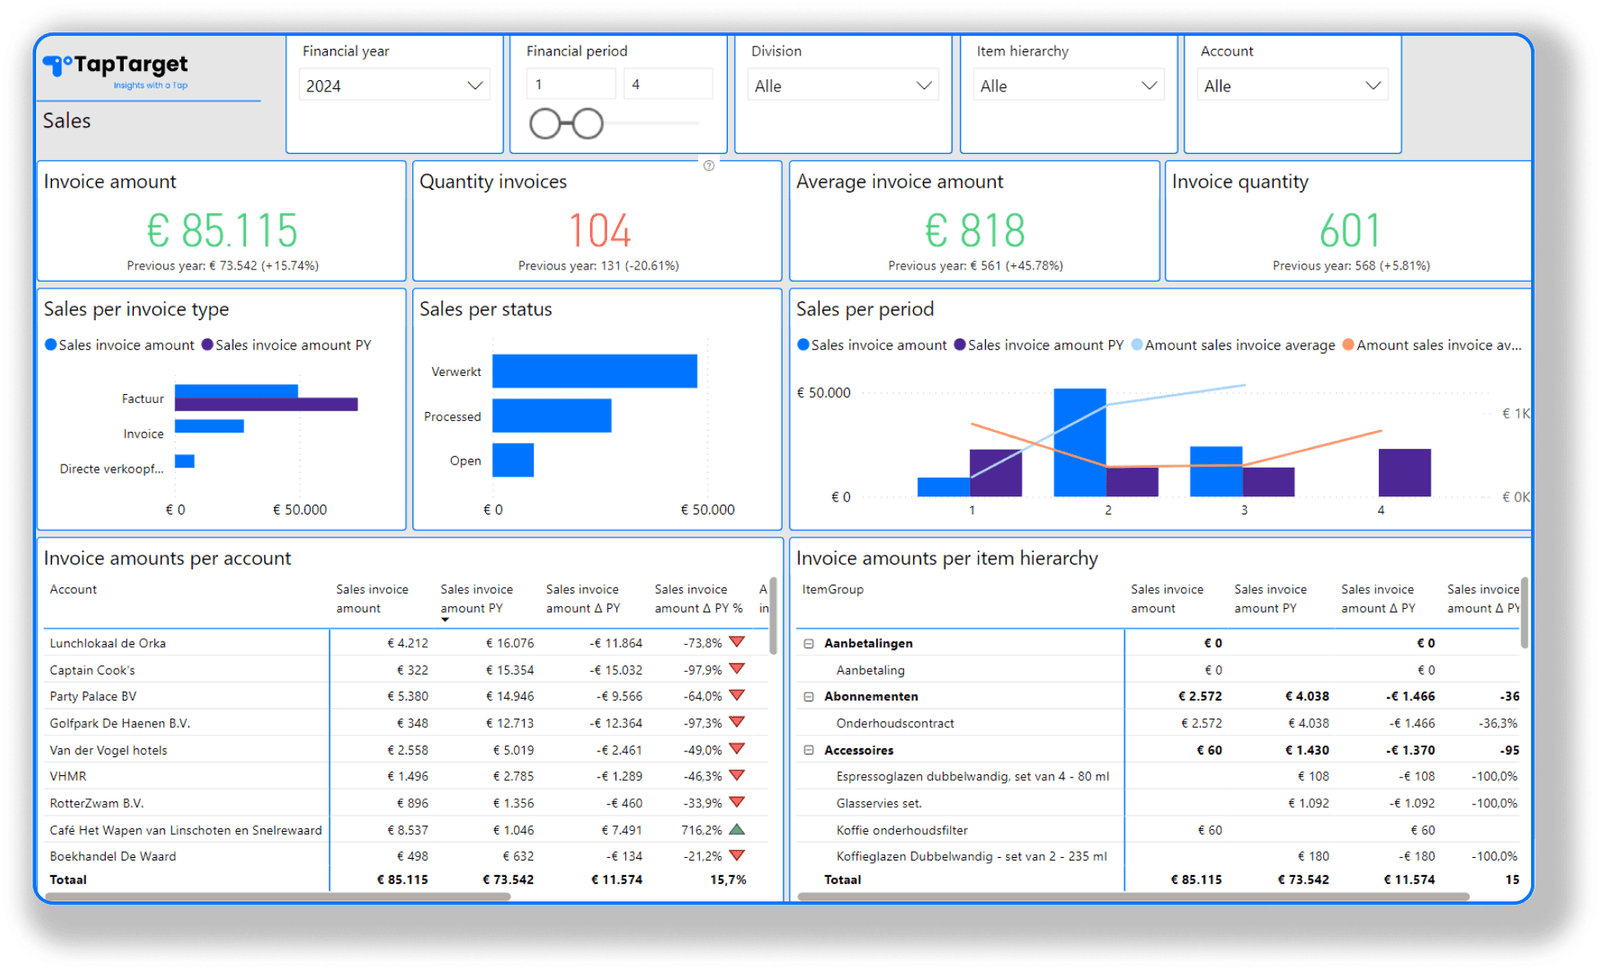The width and height of the screenshot is (1600, 970).
Task: Click the left glasses-shaped handle on the period slider
Action: [545, 122]
